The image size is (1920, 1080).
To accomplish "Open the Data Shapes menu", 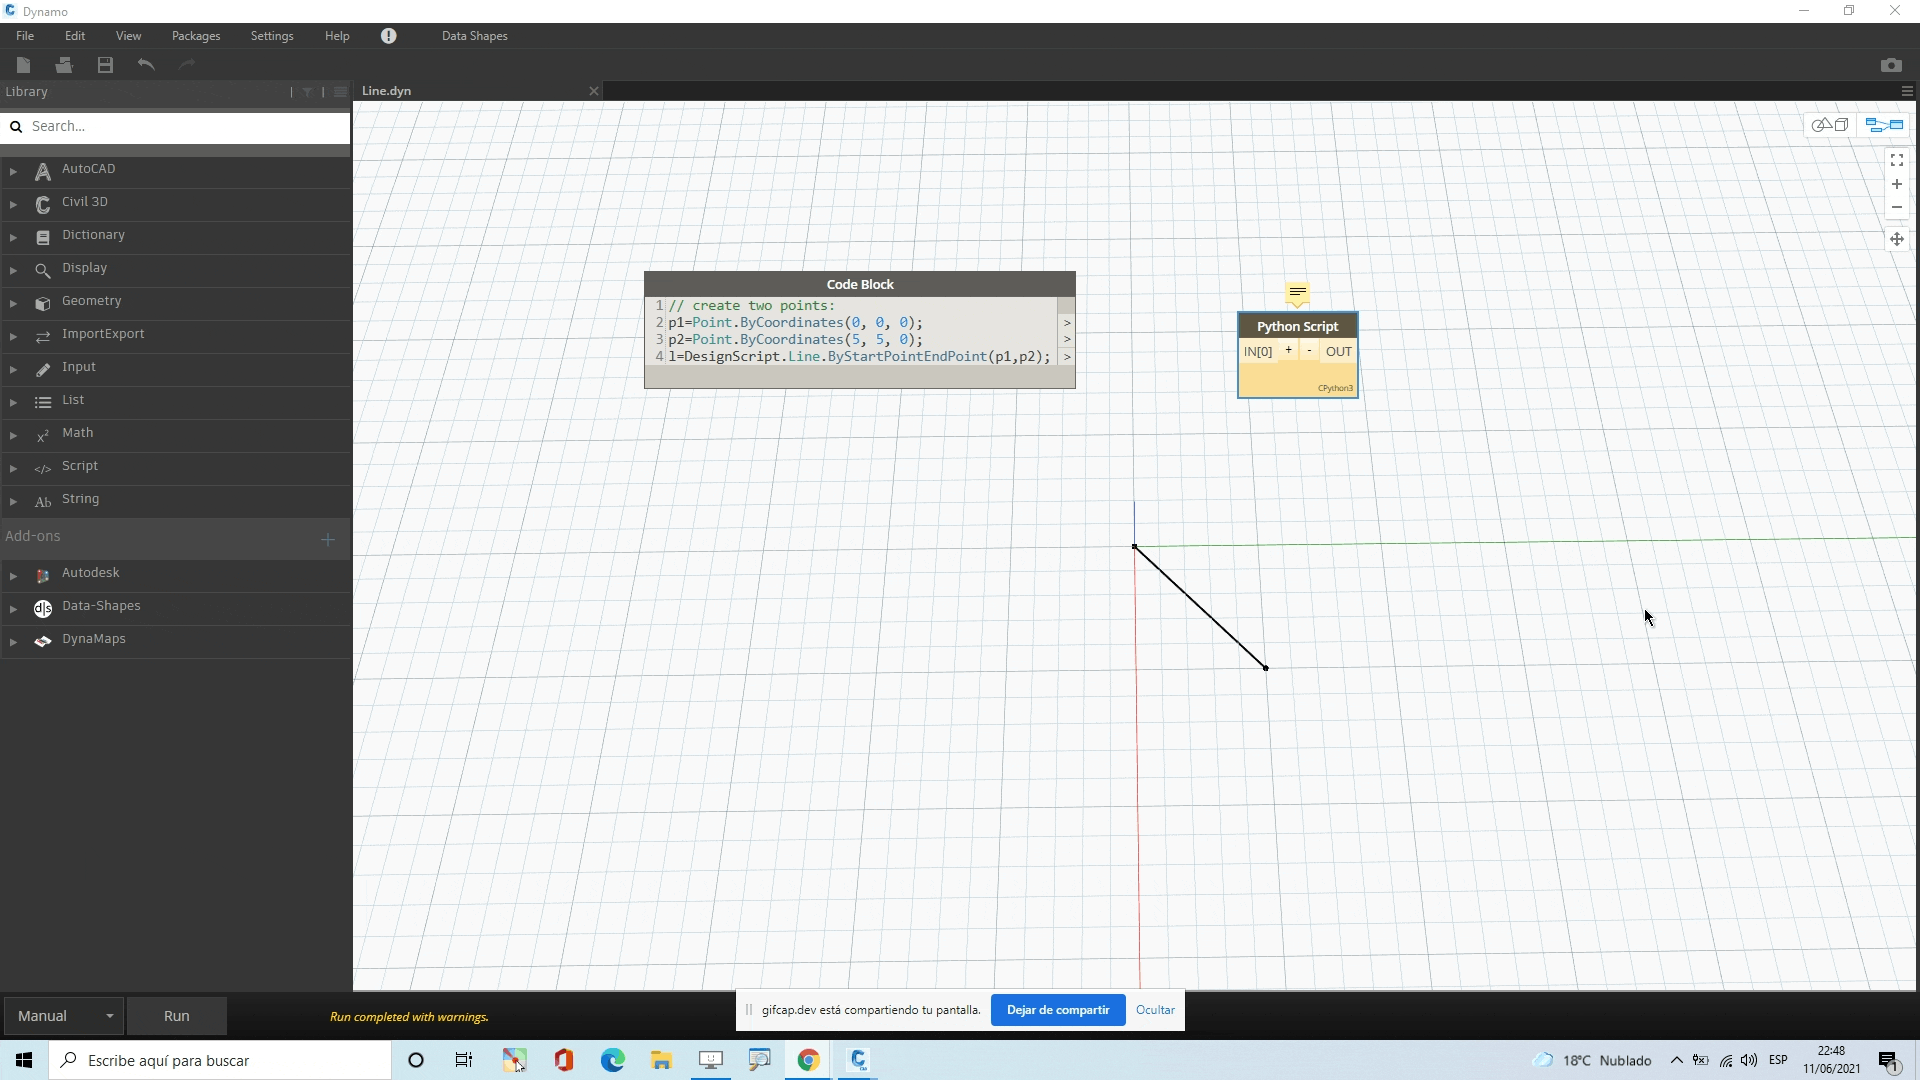I will pyautogui.click(x=474, y=36).
